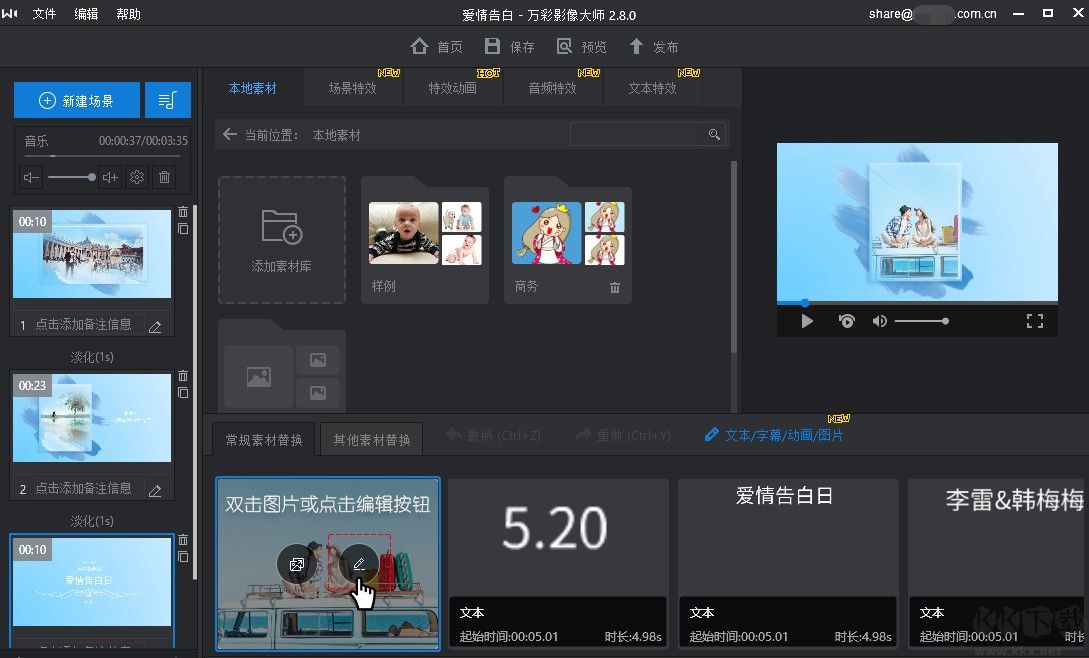
Task: Switch to the 音频特效 tab
Action: pyautogui.click(x=553, y=88)
